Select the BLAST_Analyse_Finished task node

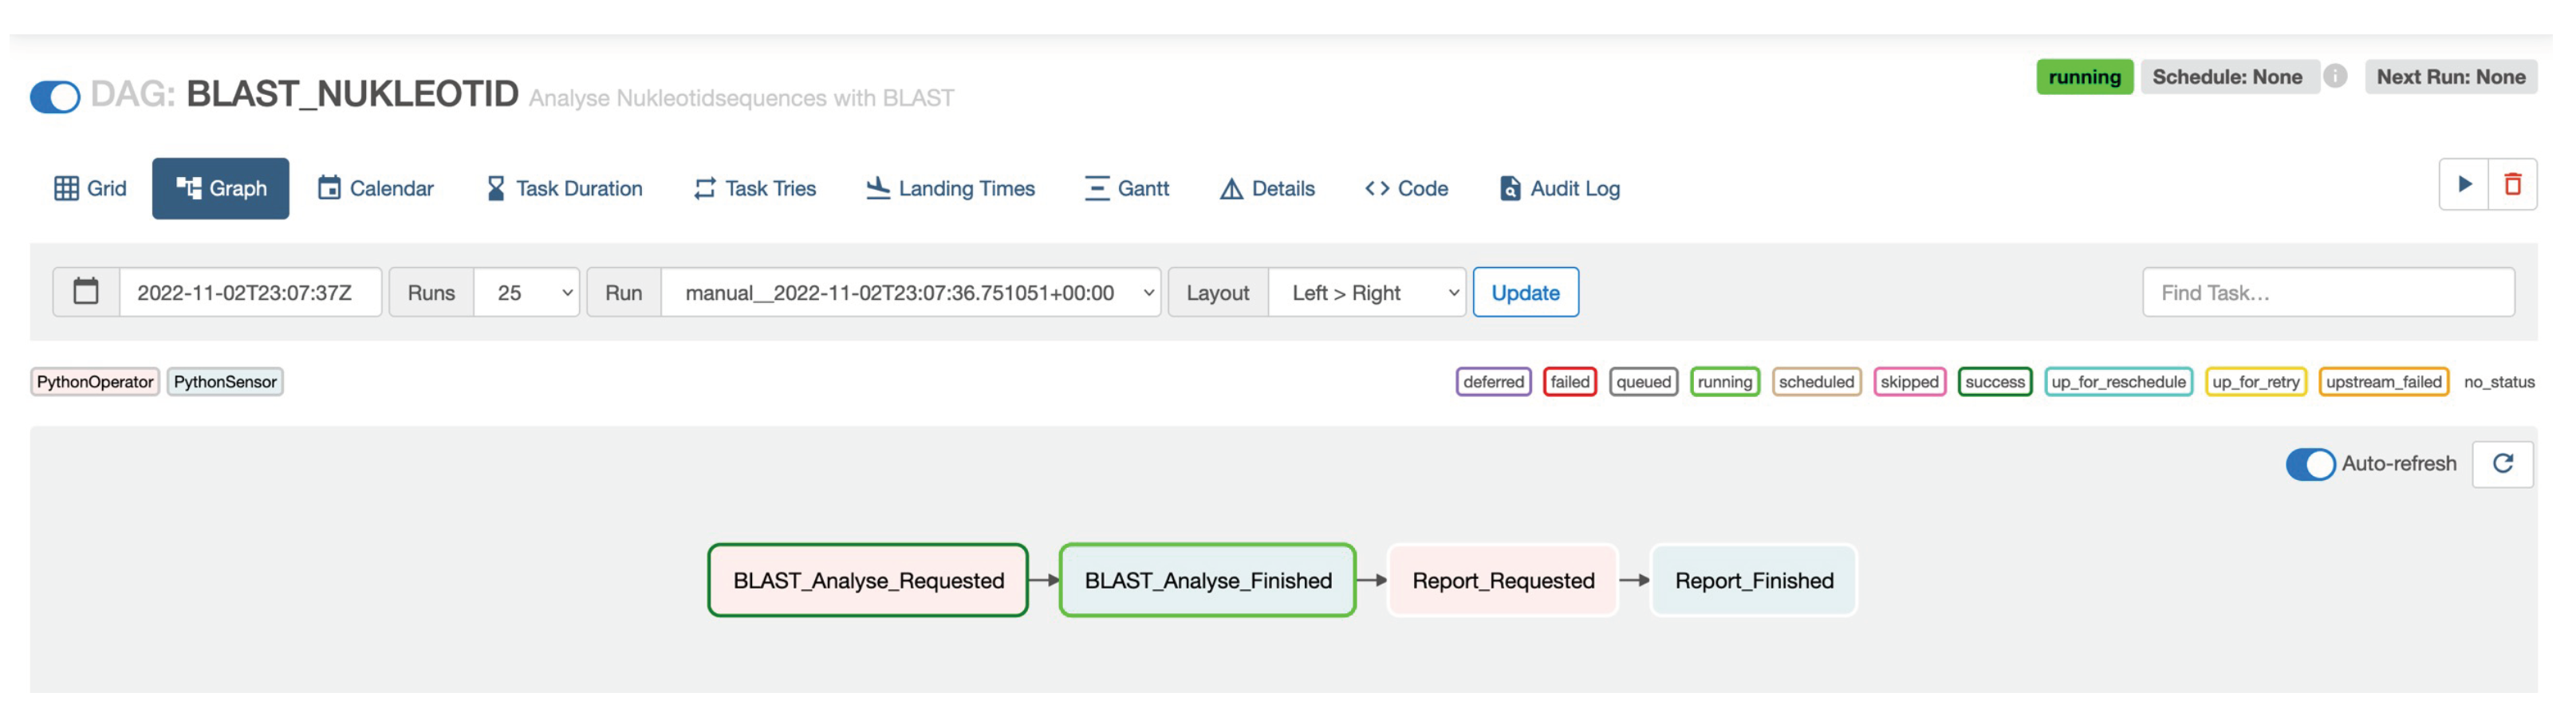coord(1207,580)
